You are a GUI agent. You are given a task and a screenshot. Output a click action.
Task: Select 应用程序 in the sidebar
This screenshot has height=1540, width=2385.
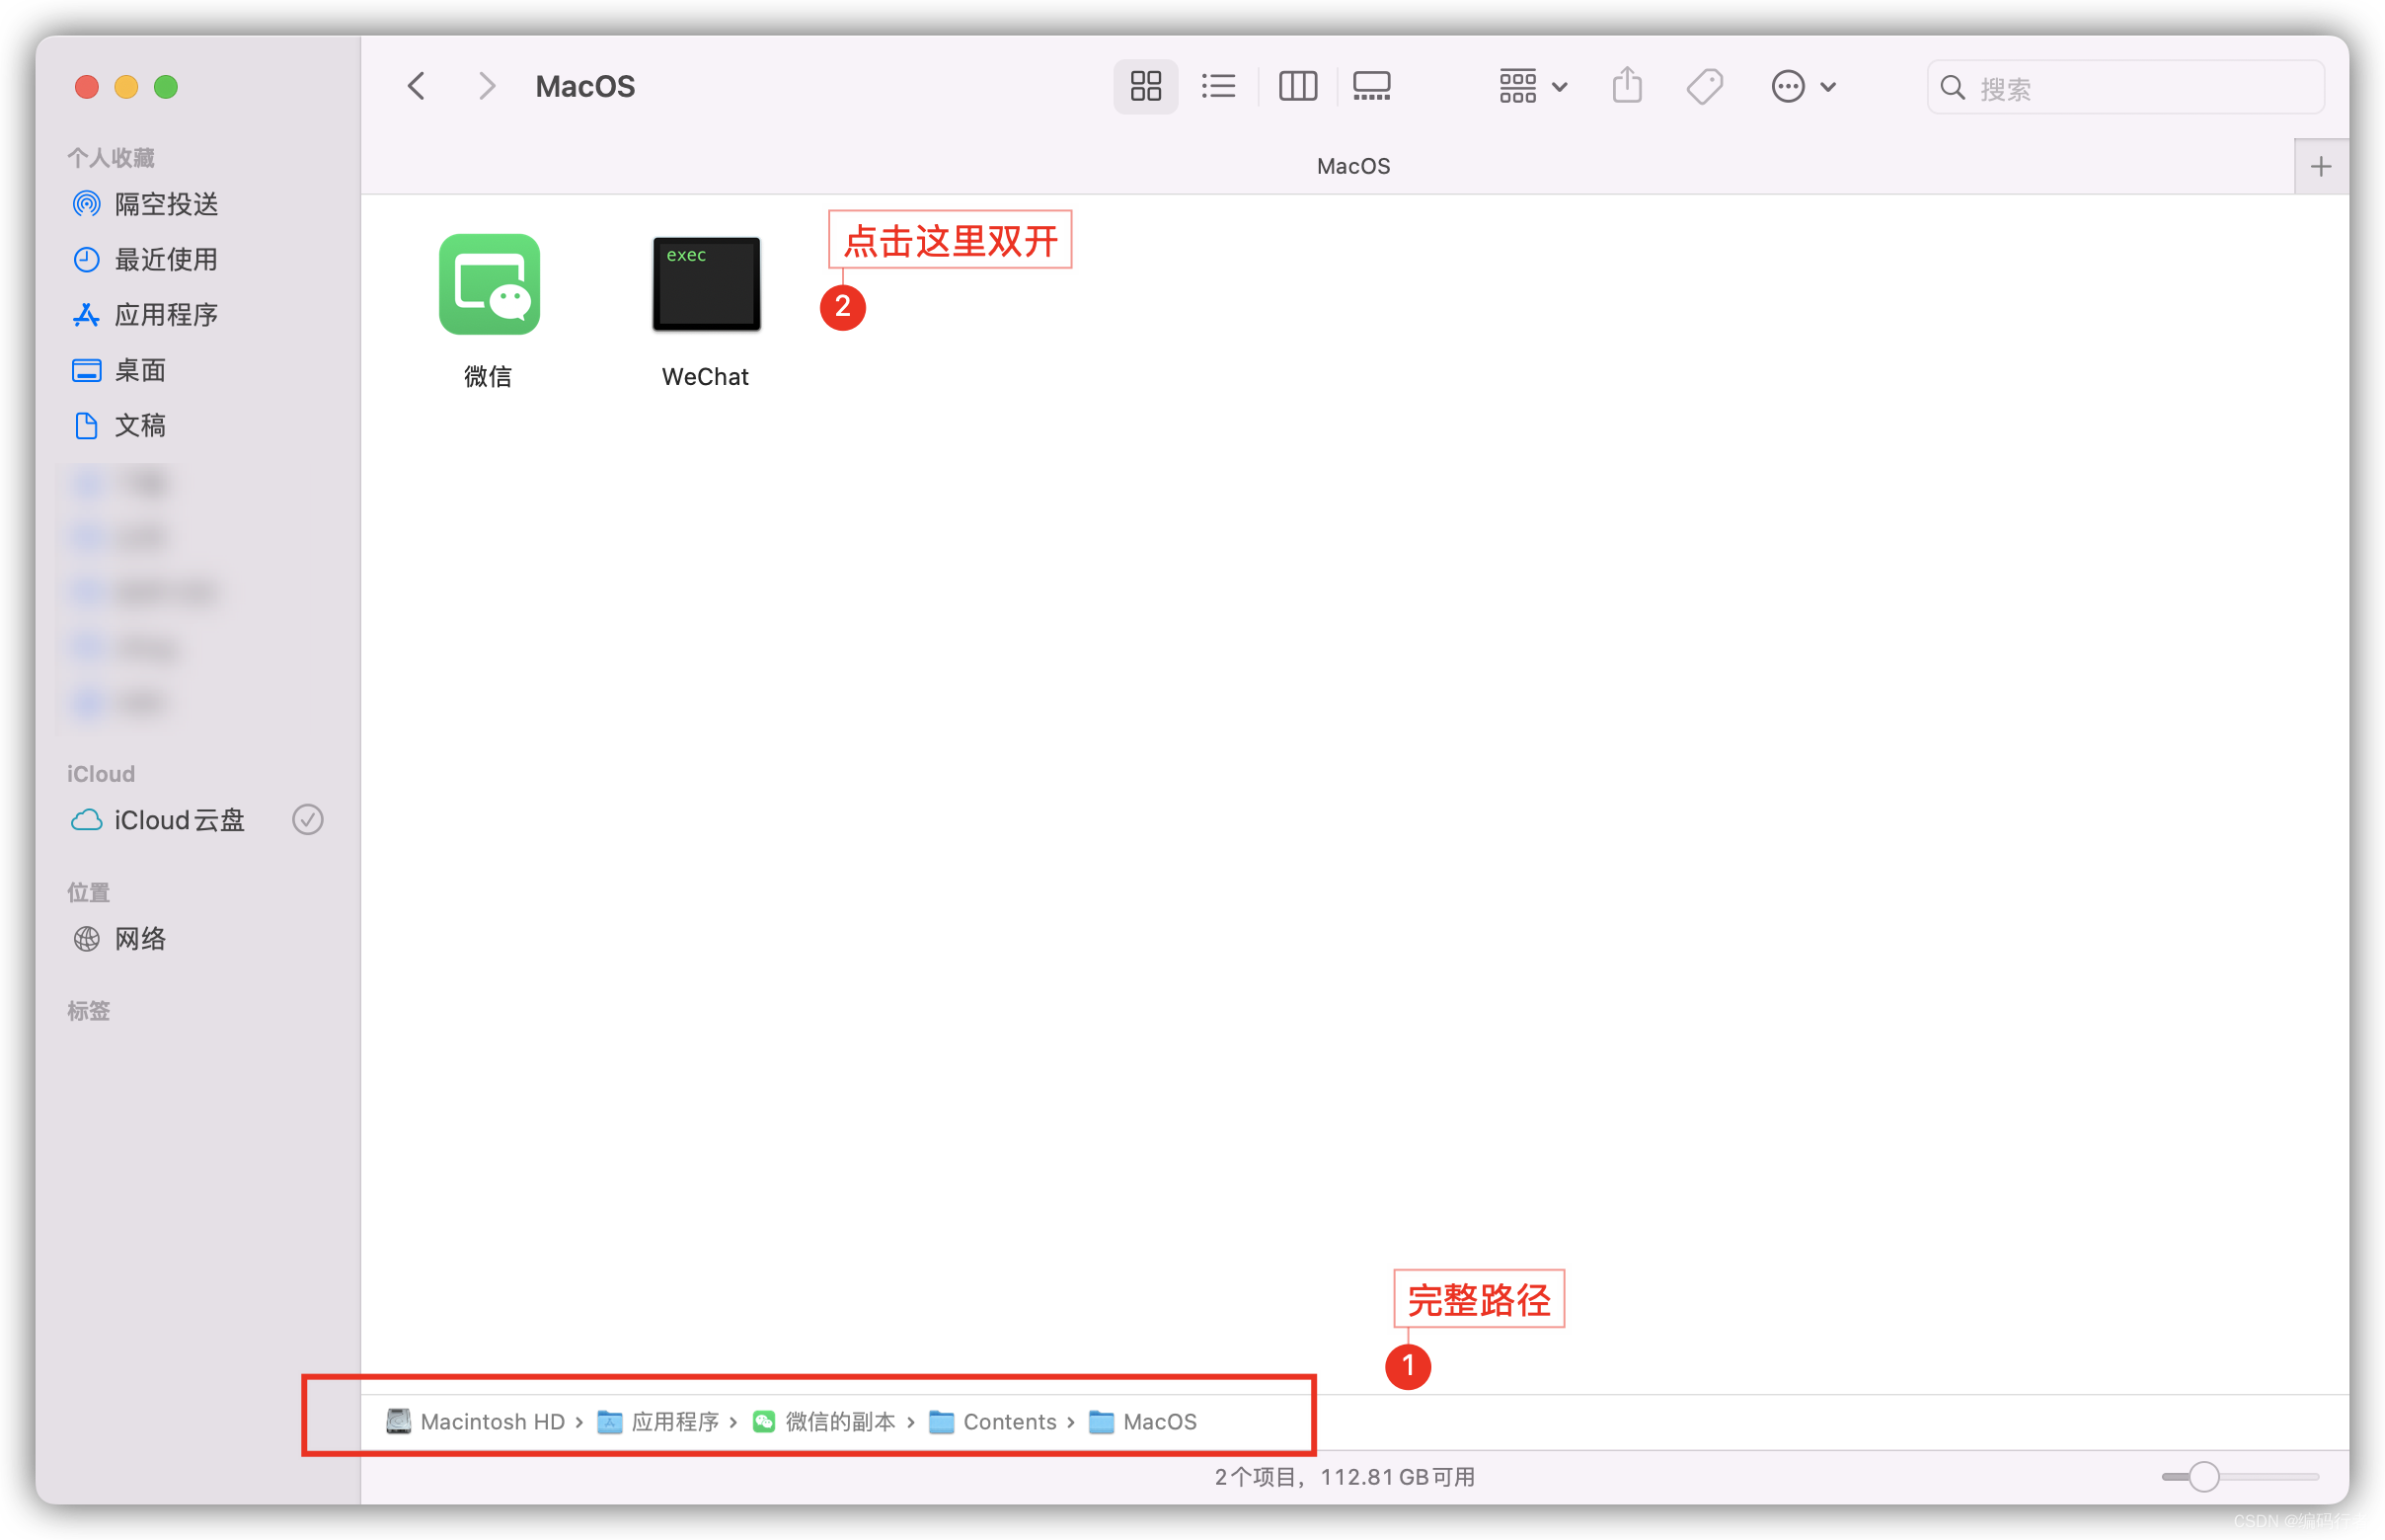tap(165, 315)
